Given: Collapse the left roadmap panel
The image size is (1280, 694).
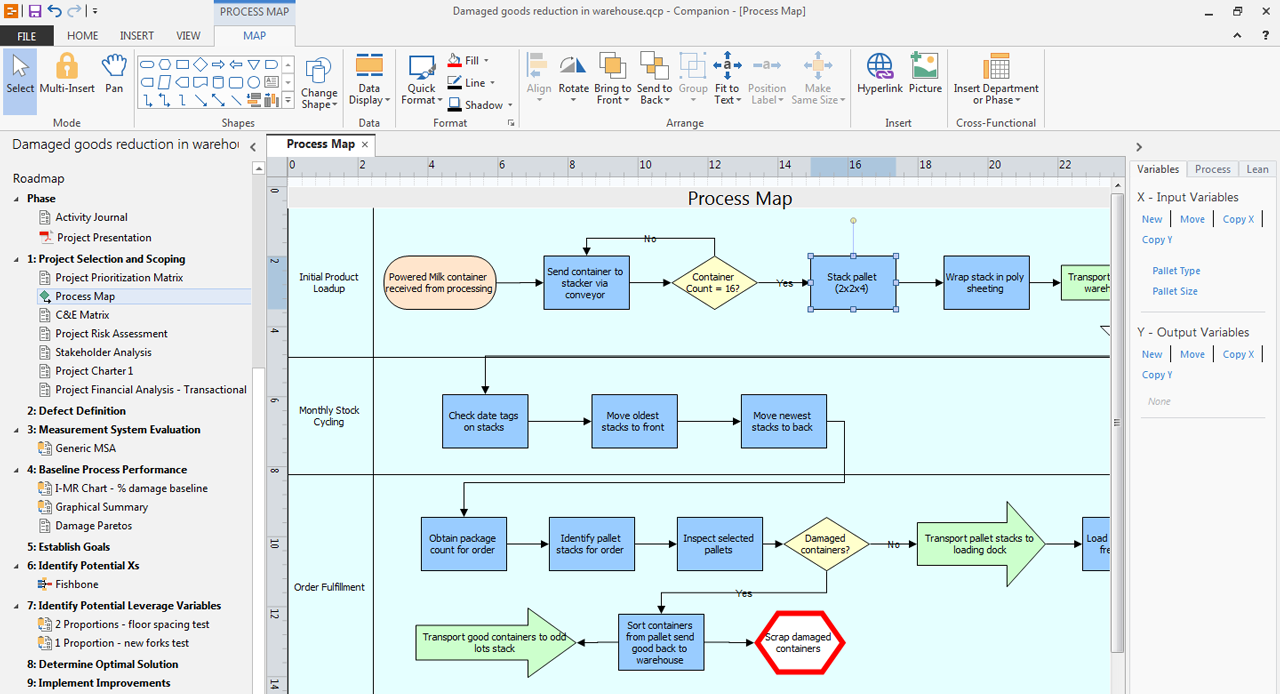Looking at the screenshot, I should pos(253,147).
